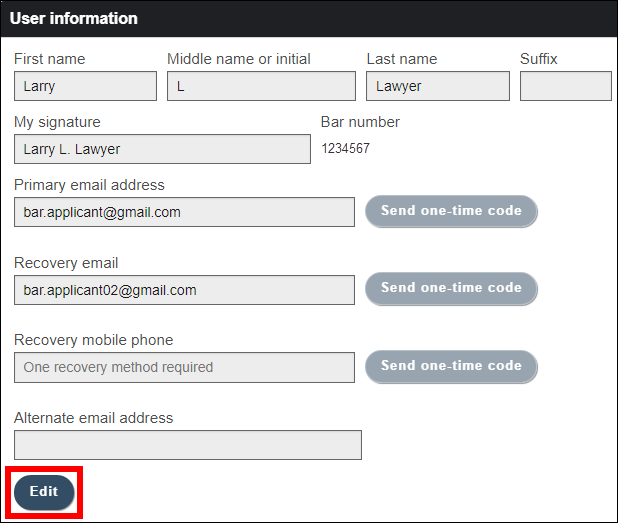Click the Recovery email input field
The image size is (618, 523).
coord(184,290)
